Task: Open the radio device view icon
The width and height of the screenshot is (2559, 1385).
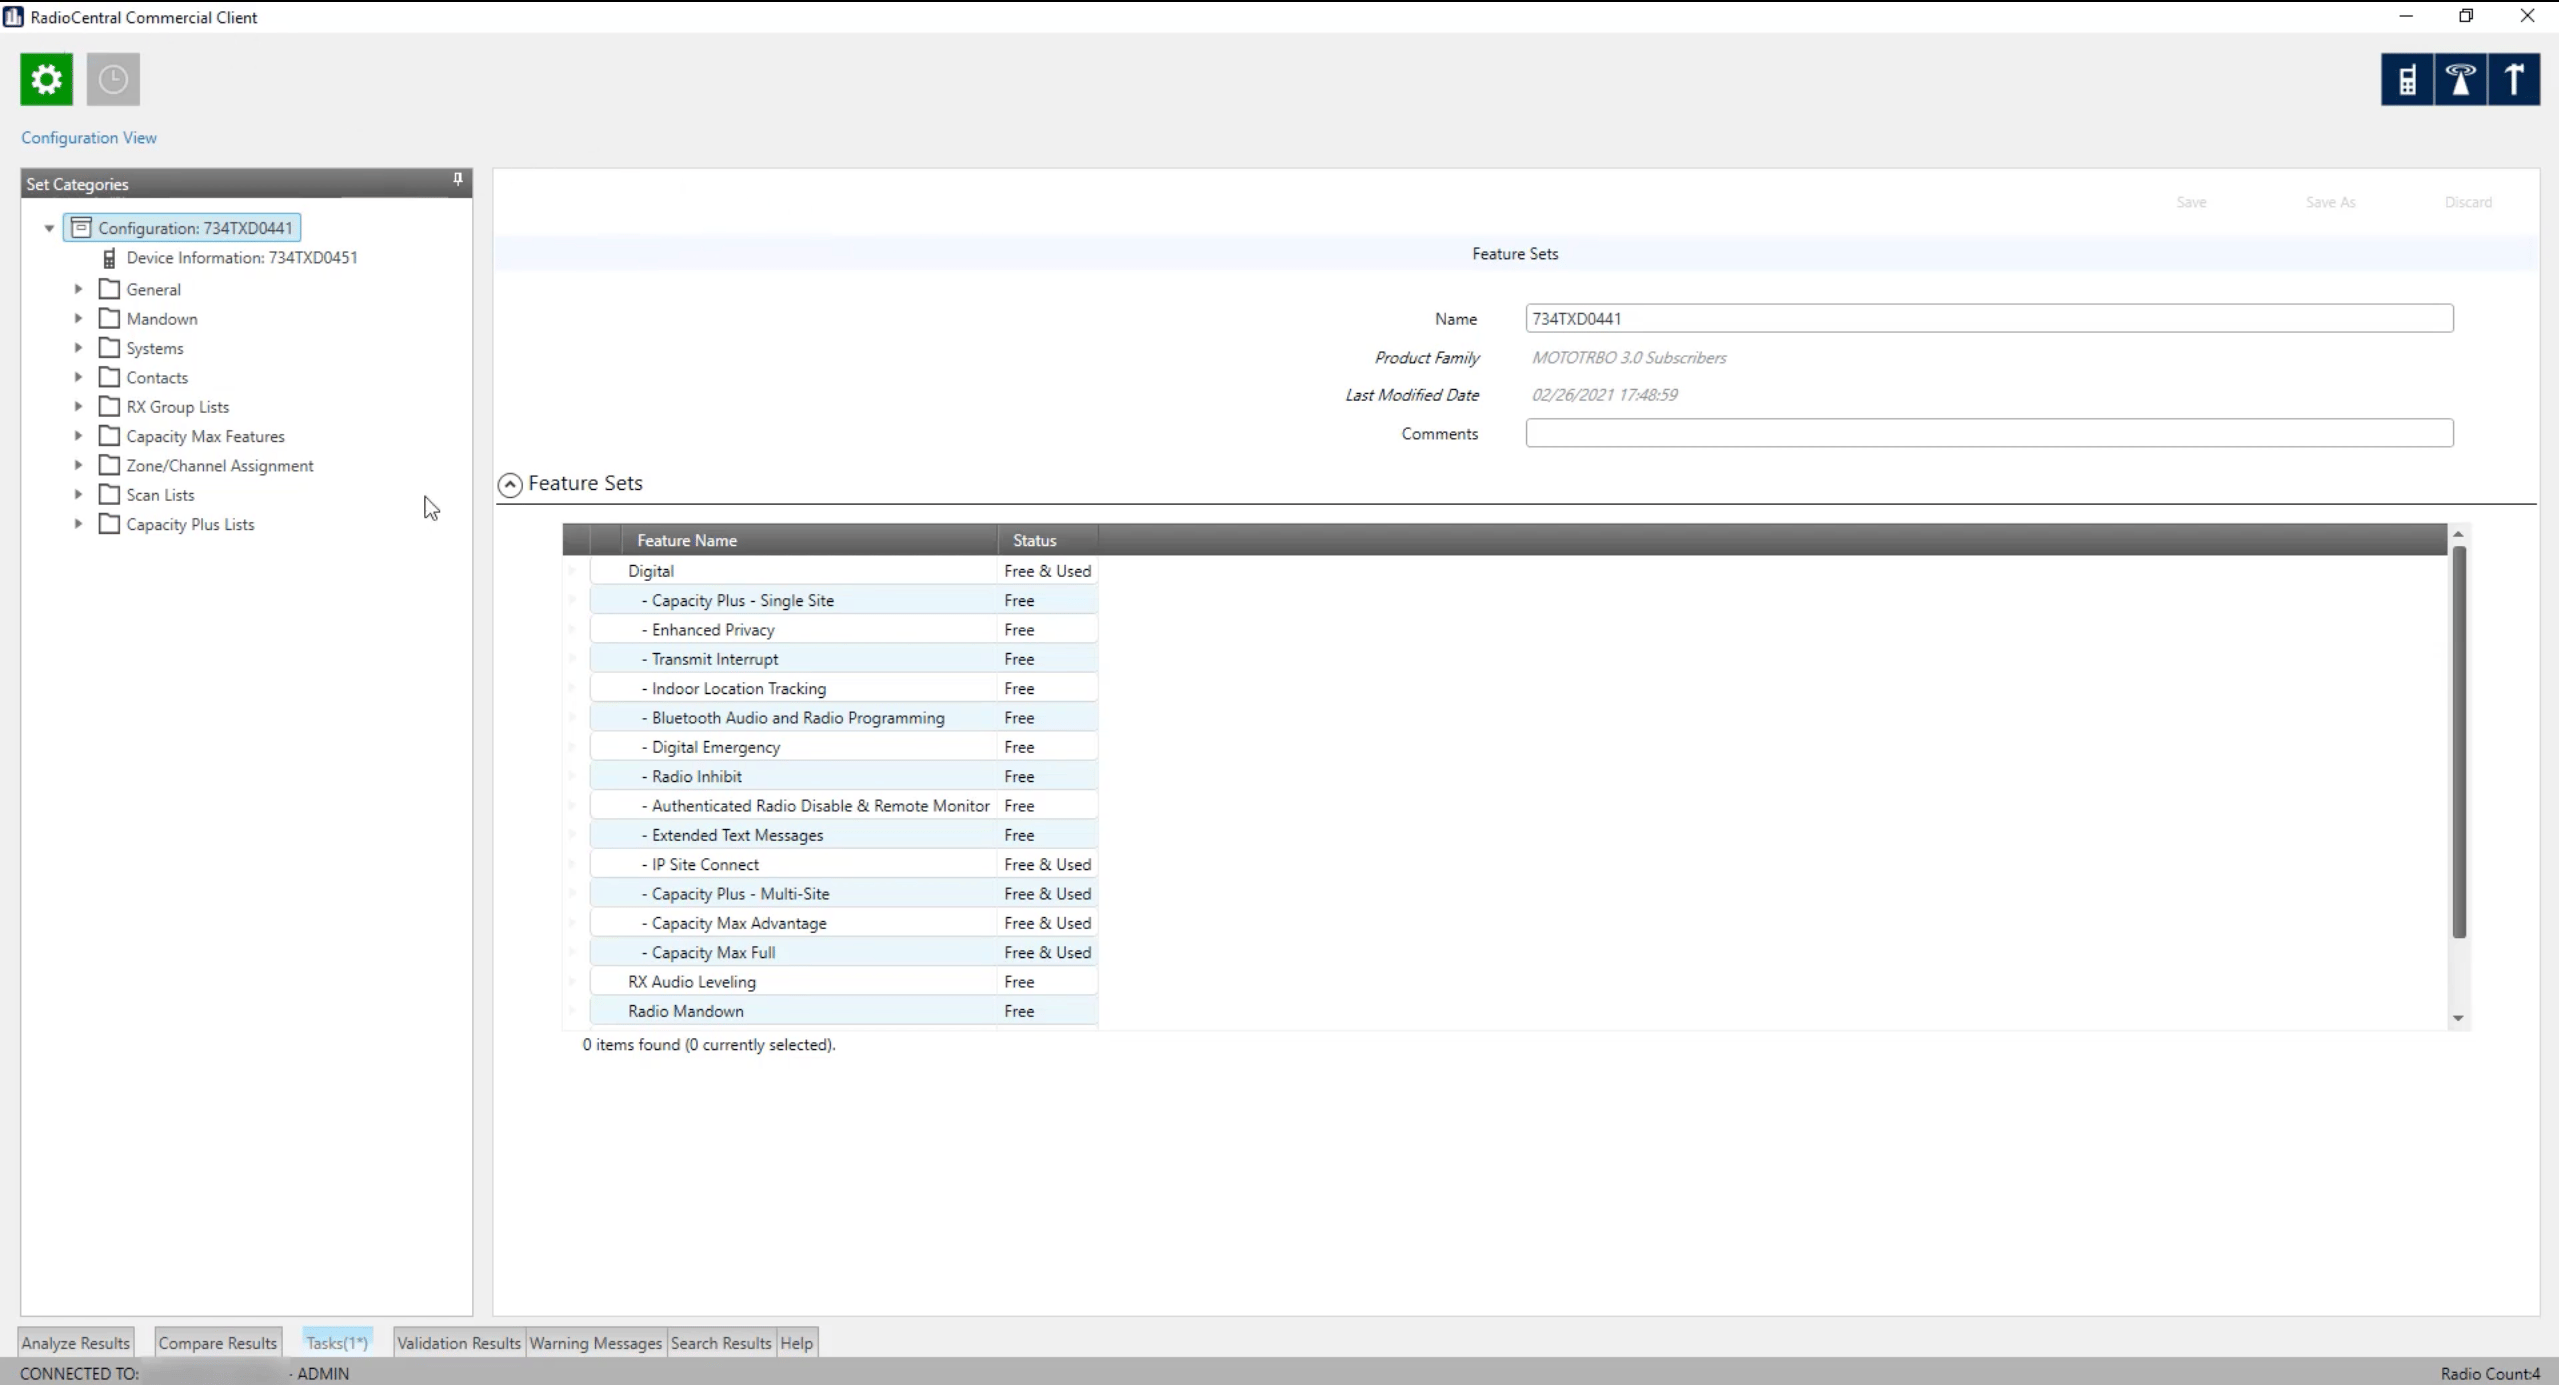Action: click(x=2407, y=79)
